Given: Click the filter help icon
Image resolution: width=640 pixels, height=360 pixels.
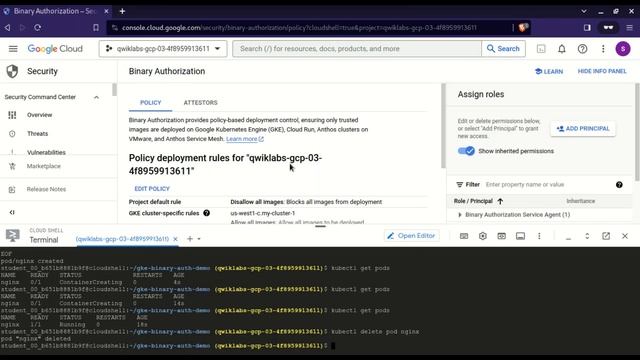Looking at the screenshot, I should [x=619, y=184].
